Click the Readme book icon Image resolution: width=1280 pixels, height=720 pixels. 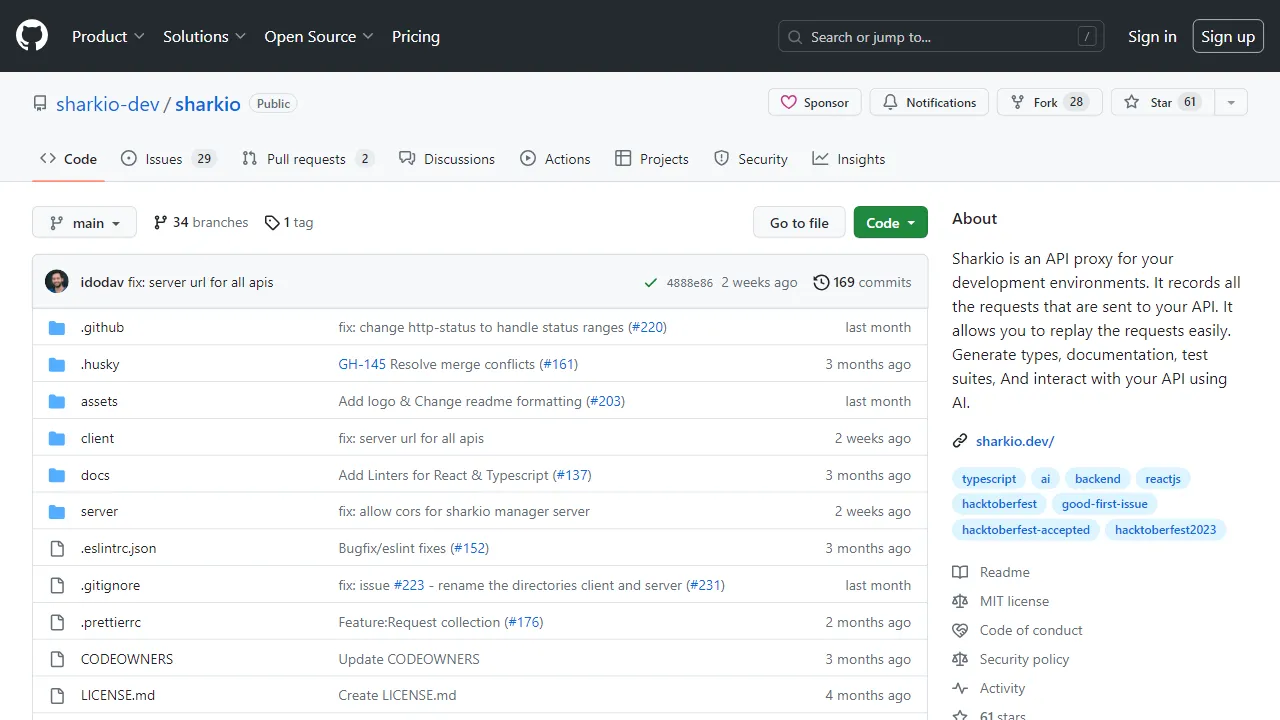pyautogui.click(x=960, y=572)
